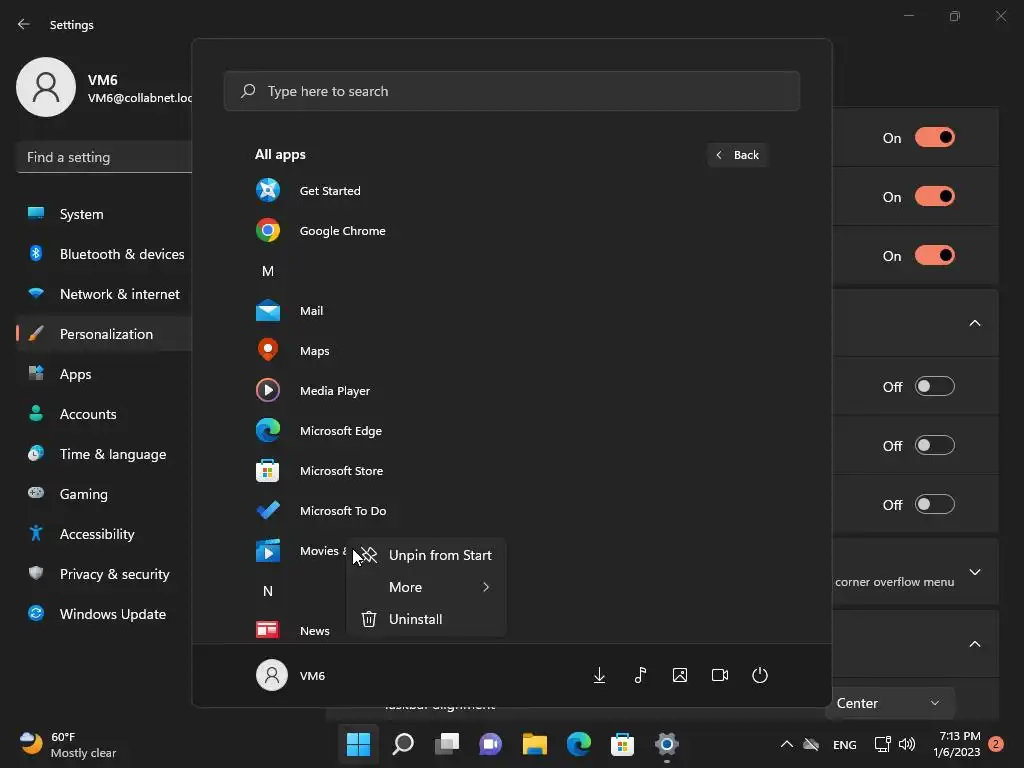
Task: Open Network & internet settings
Action: coord(104,294)
